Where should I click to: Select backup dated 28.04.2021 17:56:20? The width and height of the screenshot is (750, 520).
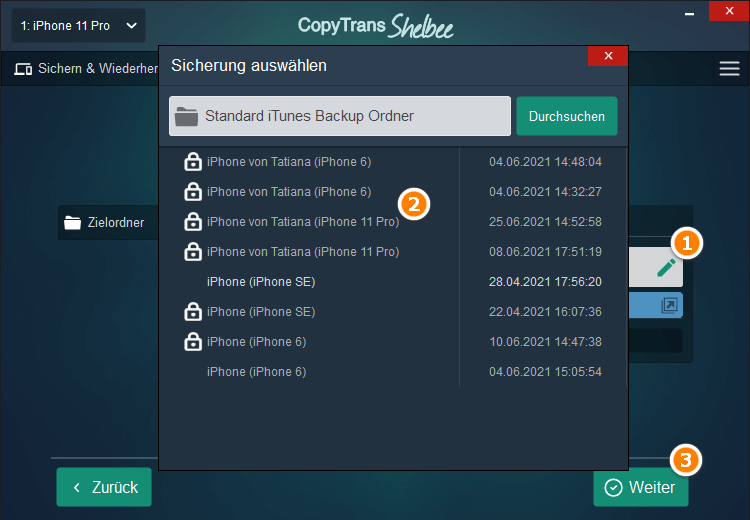393,282
